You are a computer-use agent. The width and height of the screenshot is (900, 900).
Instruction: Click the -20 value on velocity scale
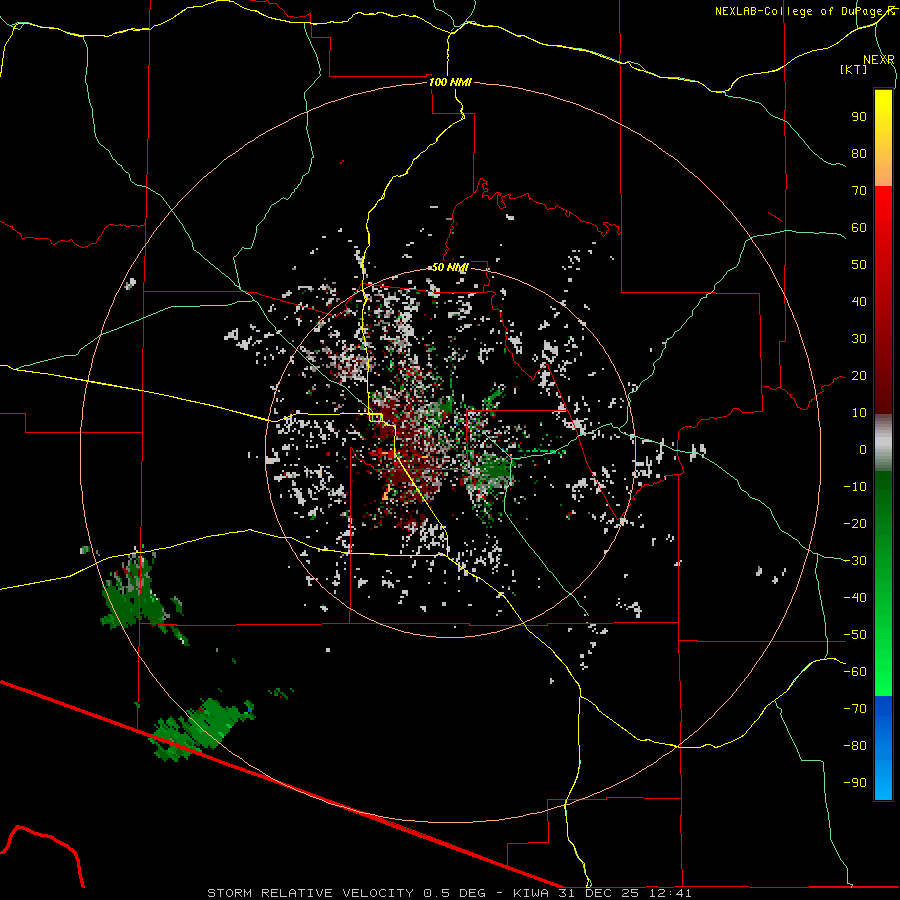click(x=855, y=524)
